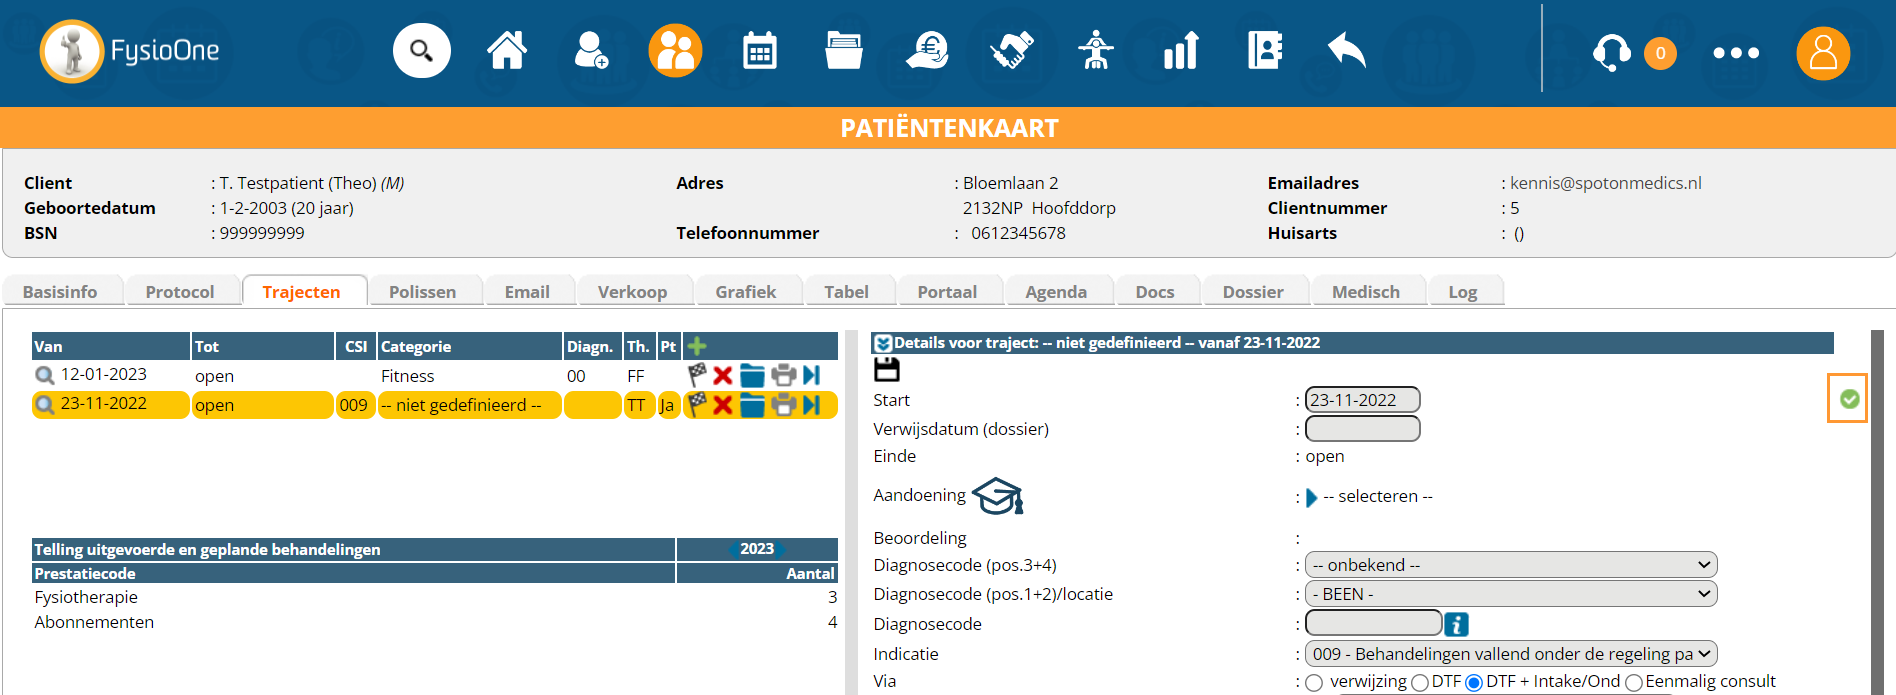Click the save floppy disk icon
The height and width of the screenshot is (695, 1896).
coord(886,370)
